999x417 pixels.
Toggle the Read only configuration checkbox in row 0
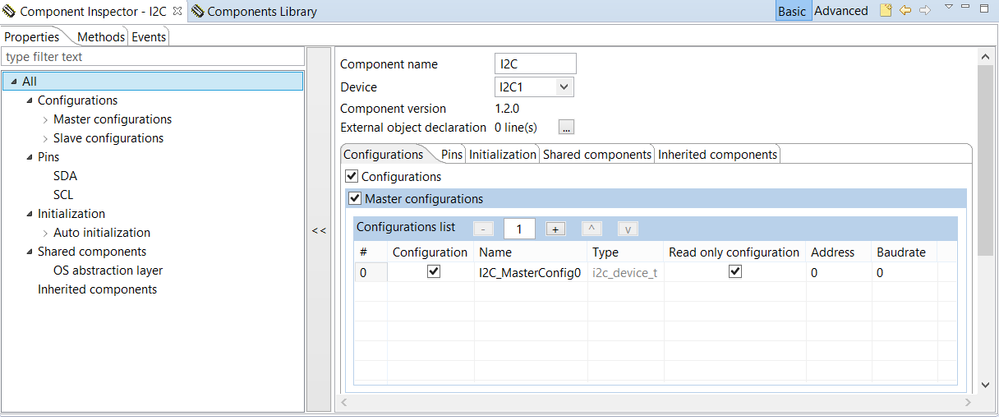coord(735,271)
